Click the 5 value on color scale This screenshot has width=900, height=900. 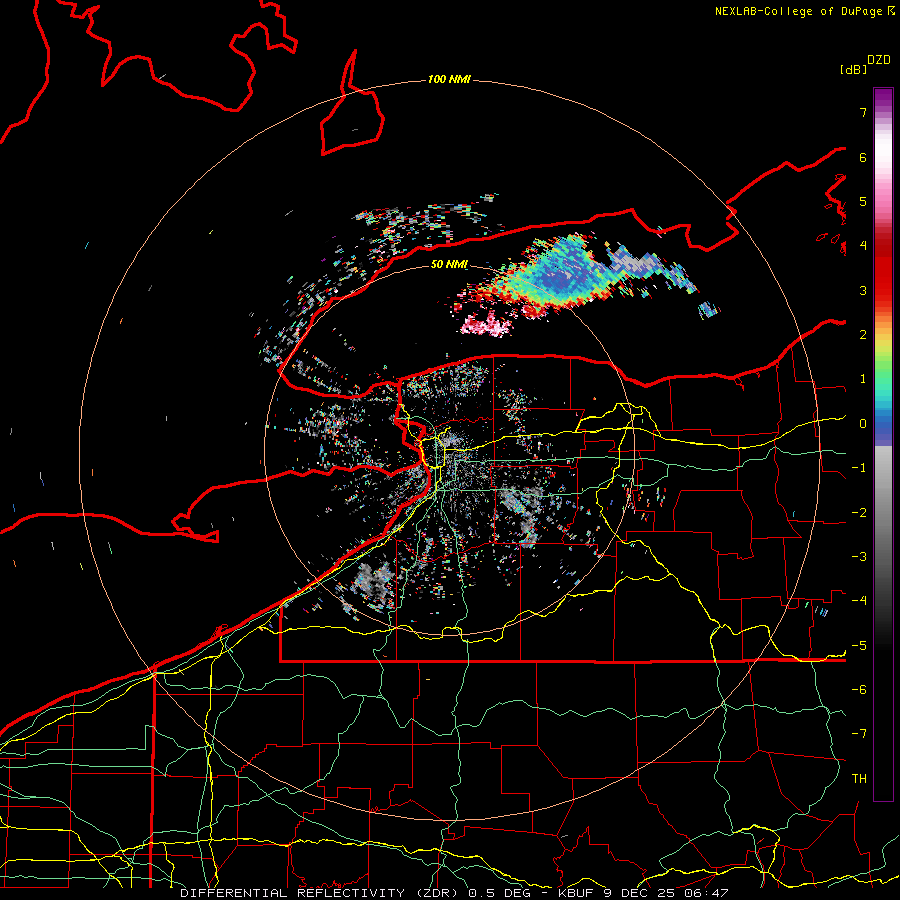pos(863,201)
